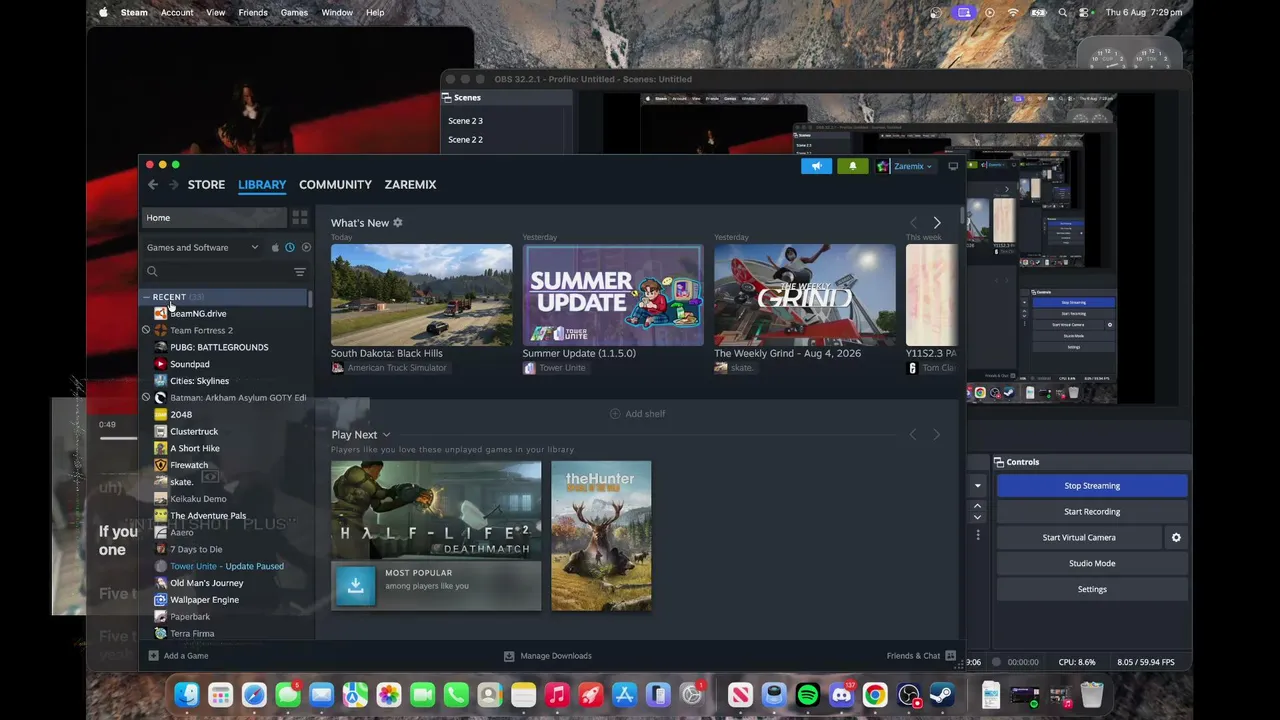Click Stop Streaming in OBS Controls

(1092, 486)
